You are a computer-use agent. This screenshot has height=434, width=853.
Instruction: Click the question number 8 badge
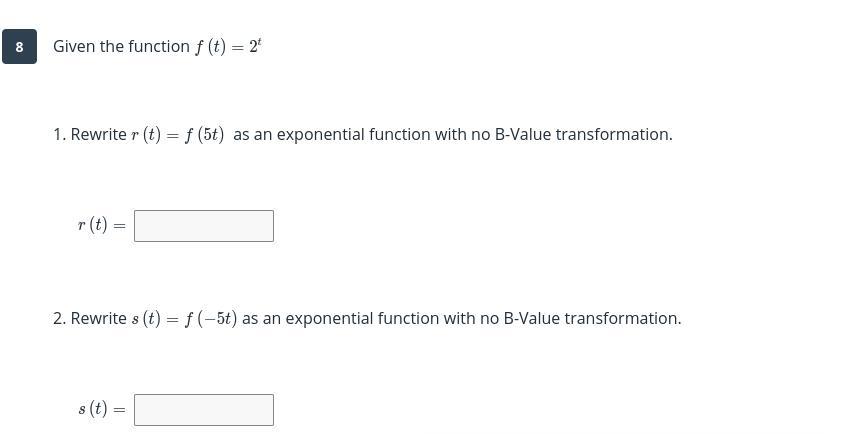pos(19,47)
